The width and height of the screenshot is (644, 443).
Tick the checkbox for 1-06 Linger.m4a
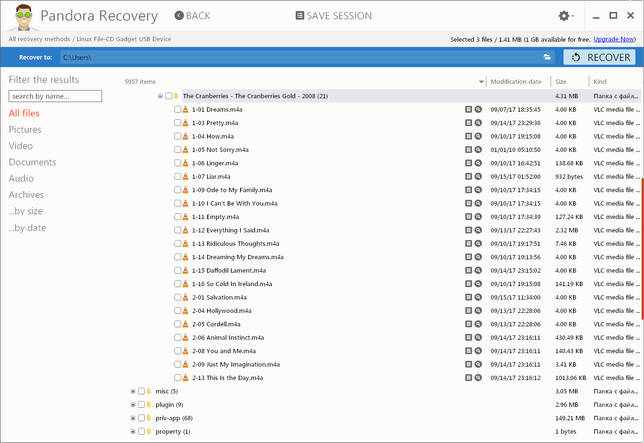pos(177,163)
